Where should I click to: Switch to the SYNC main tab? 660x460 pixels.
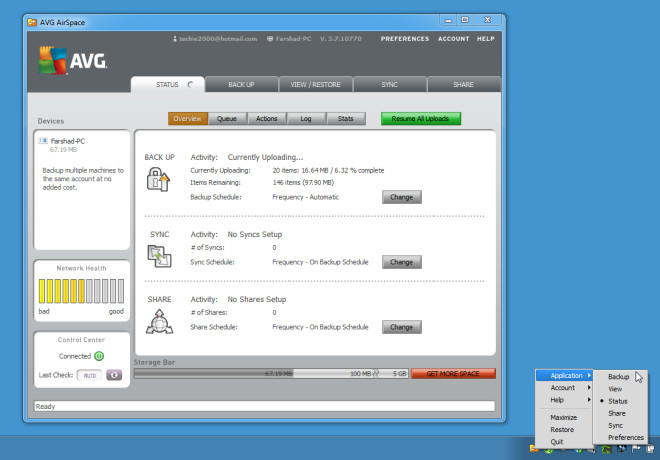tap(390, 85)
